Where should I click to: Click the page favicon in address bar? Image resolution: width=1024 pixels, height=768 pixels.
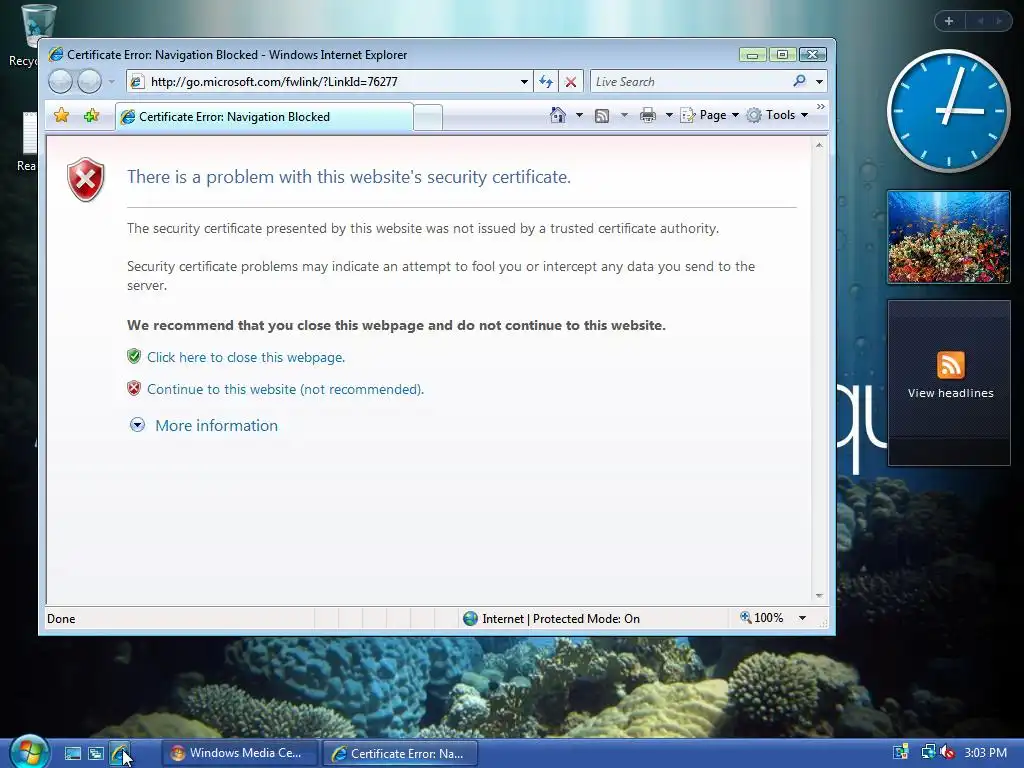point(136,82)
